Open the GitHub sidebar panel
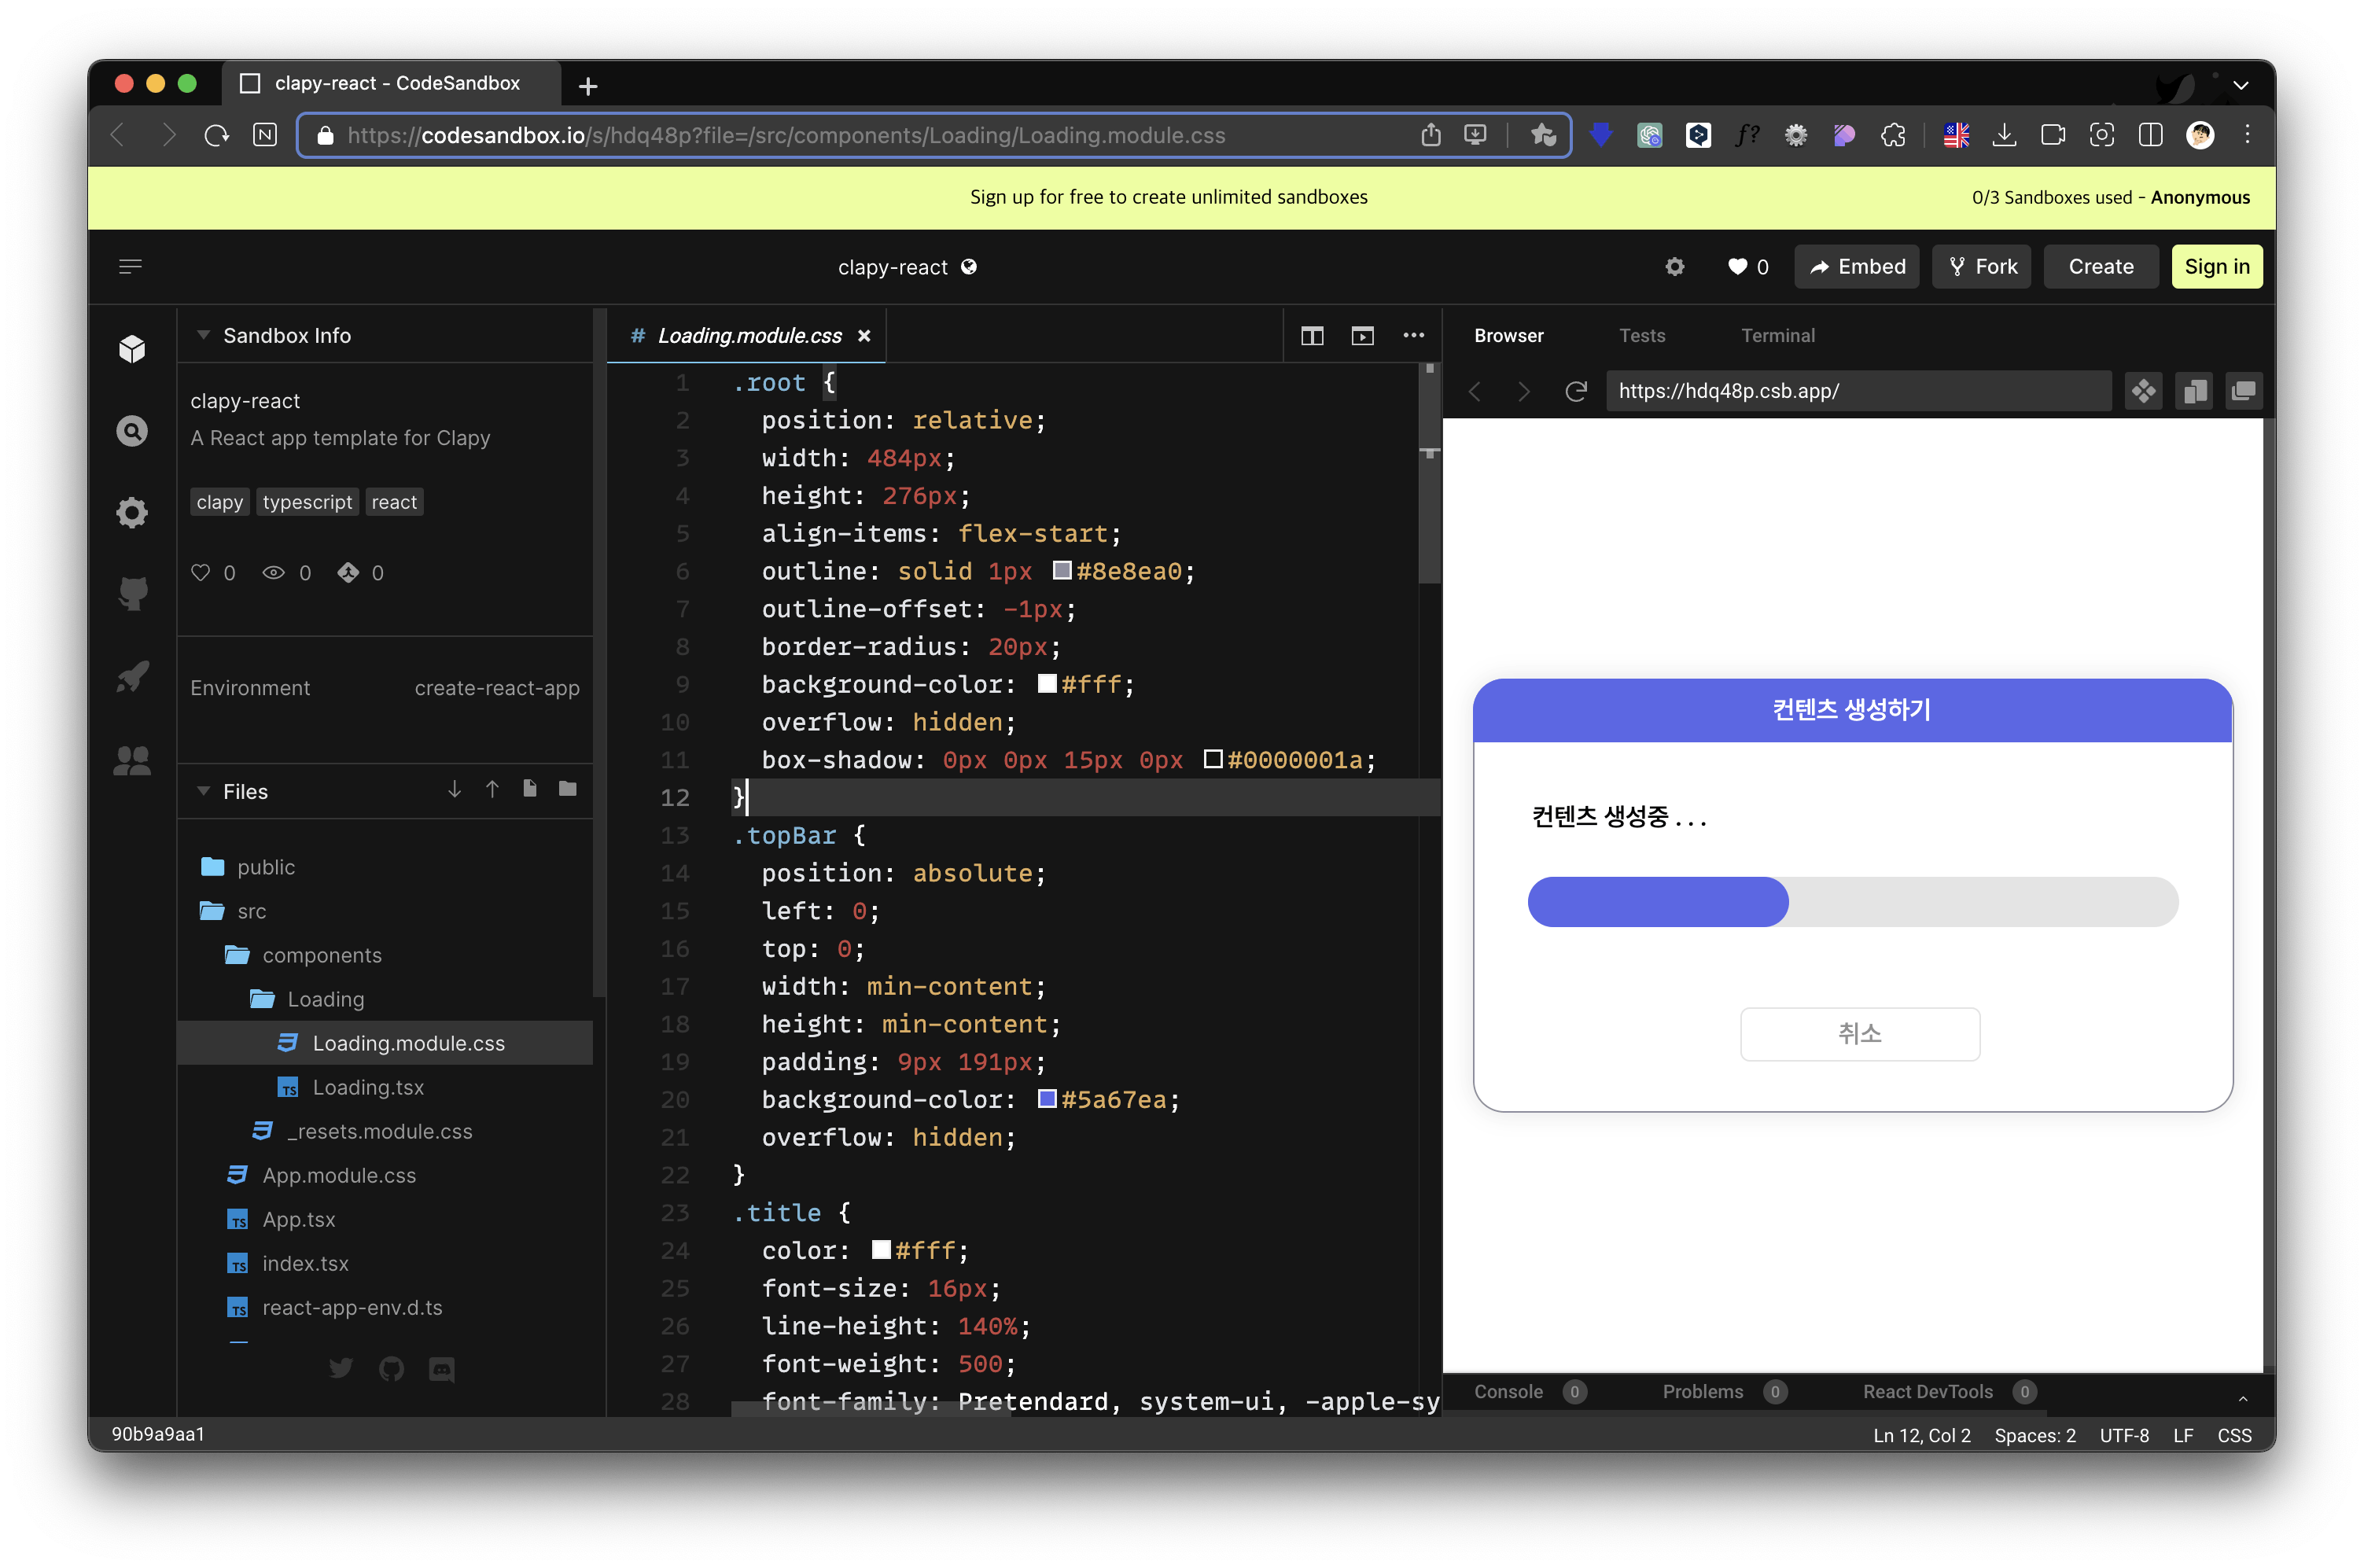2364x1568 pixels. (132, 593)
